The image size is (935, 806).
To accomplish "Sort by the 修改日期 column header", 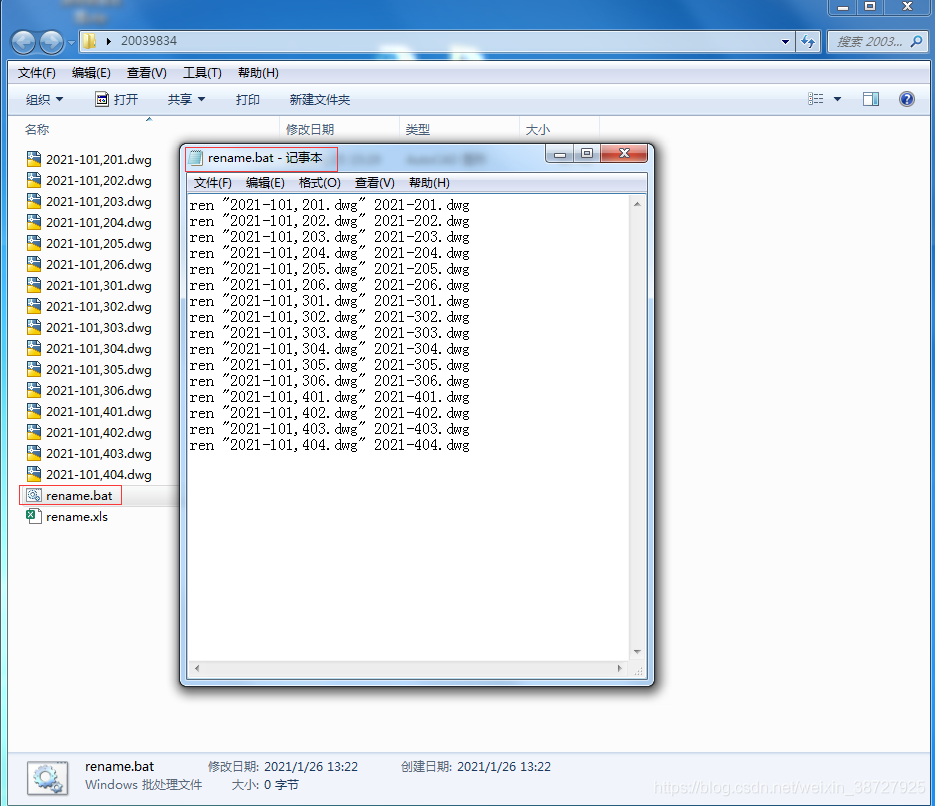I will tap(310, 129).
